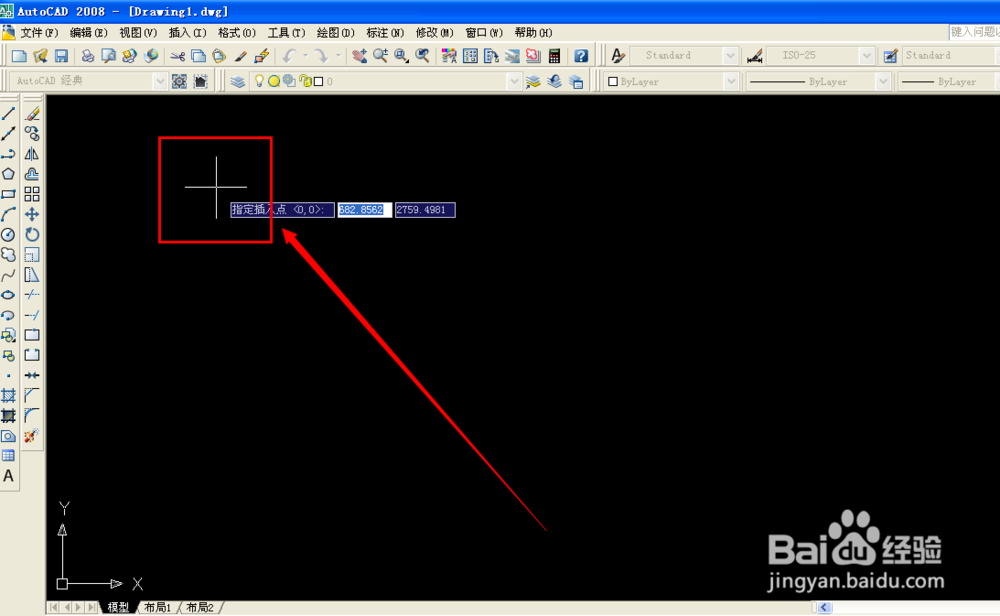The image size is (1000, 616).
Task: Select the Spline curve tool
Action: tap(8, 275)
